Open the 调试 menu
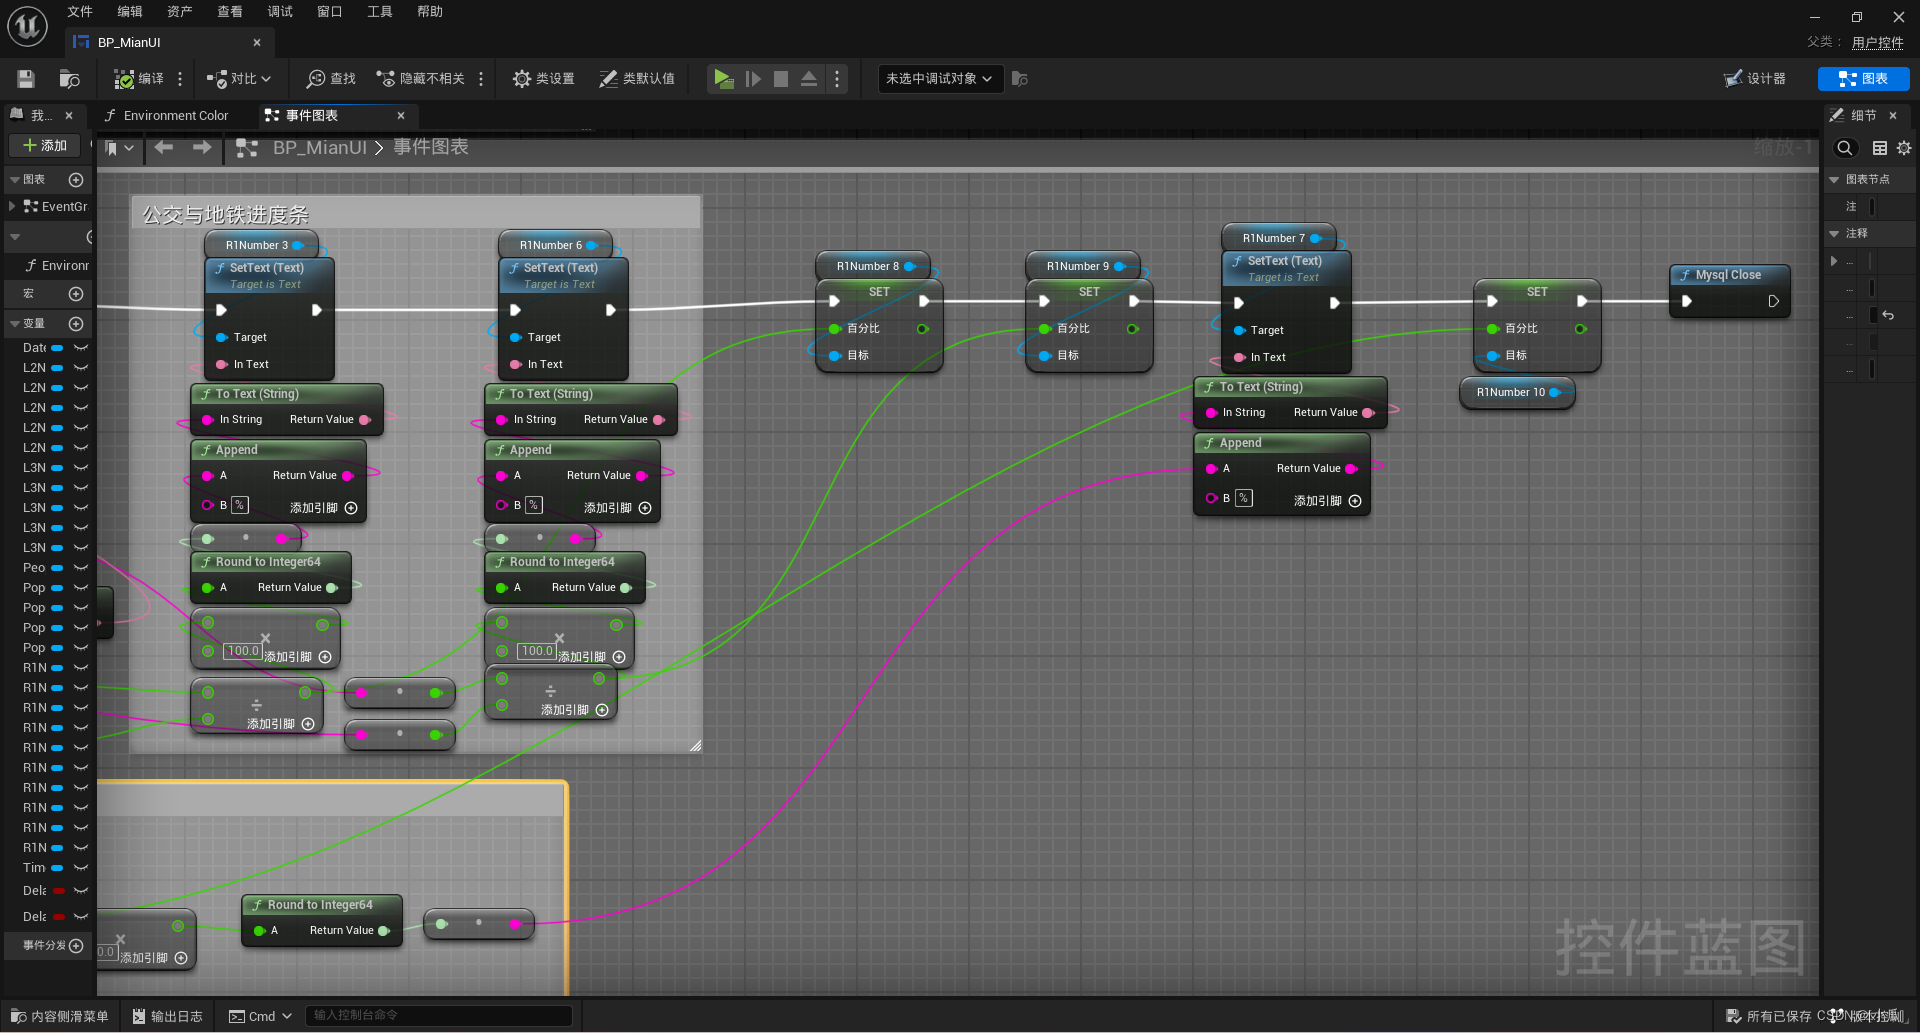Viewport: 1920px width, 1033px height. click(x=280, y=12)
